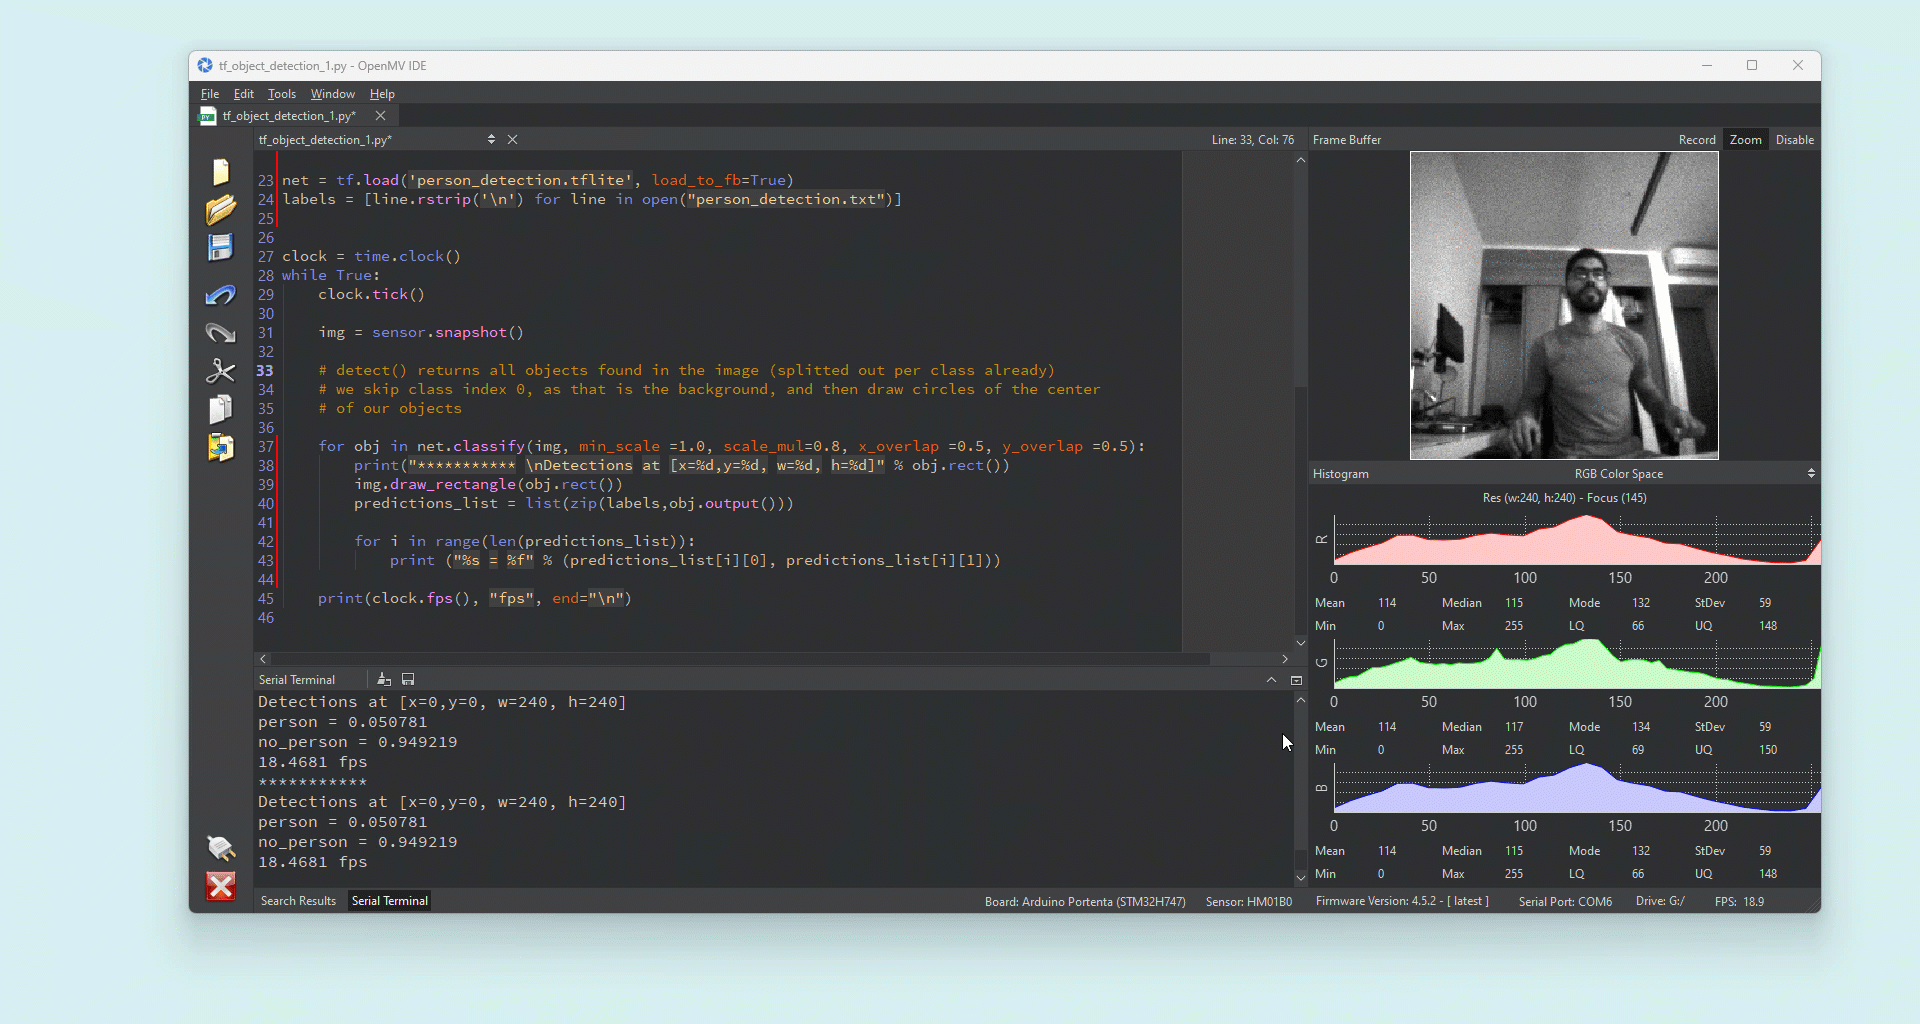This screenshot has height=1024, width=1920.
Task: Click the blue channel histogram
Action: click(x=1577, y=788)
